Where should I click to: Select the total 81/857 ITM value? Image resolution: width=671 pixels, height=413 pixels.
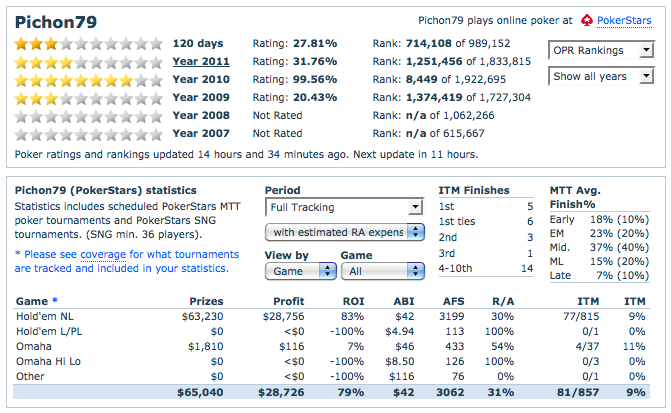(578, 392)
